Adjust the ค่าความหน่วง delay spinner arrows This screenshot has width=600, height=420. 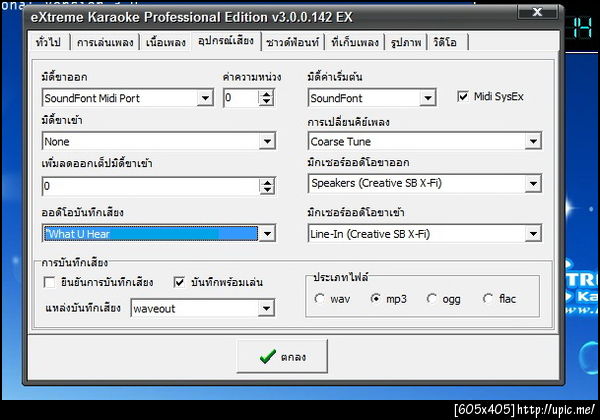[266, 98]
